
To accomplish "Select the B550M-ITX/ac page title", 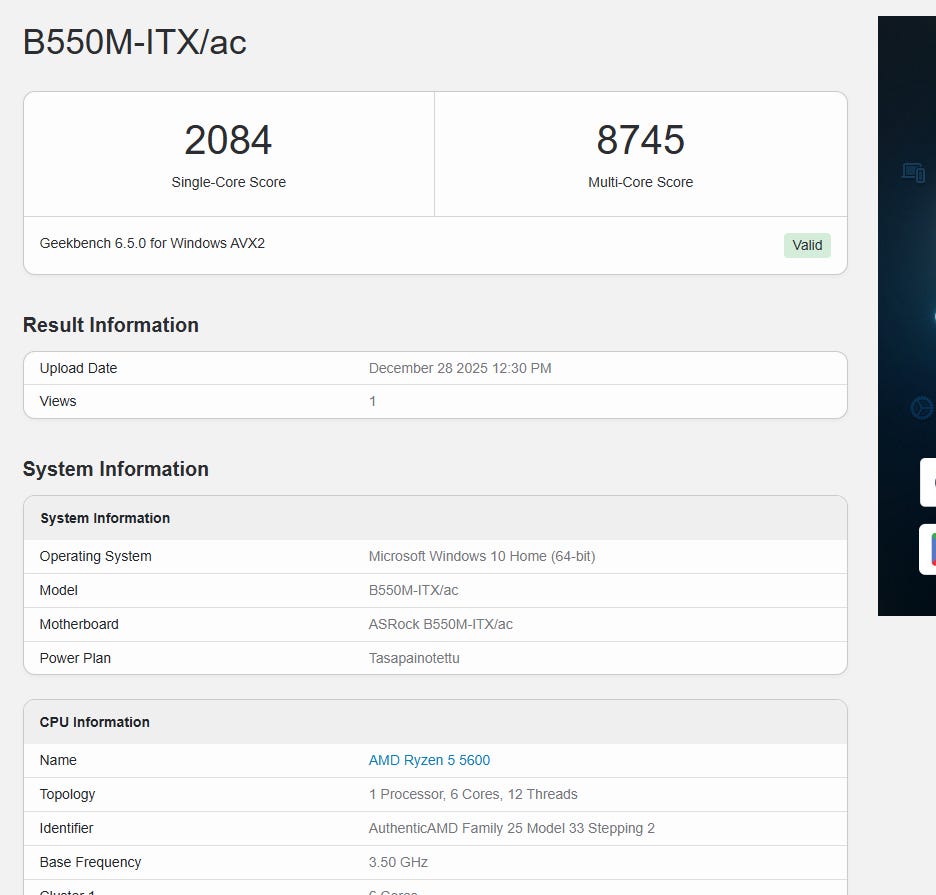I will [x=134, y=42].
